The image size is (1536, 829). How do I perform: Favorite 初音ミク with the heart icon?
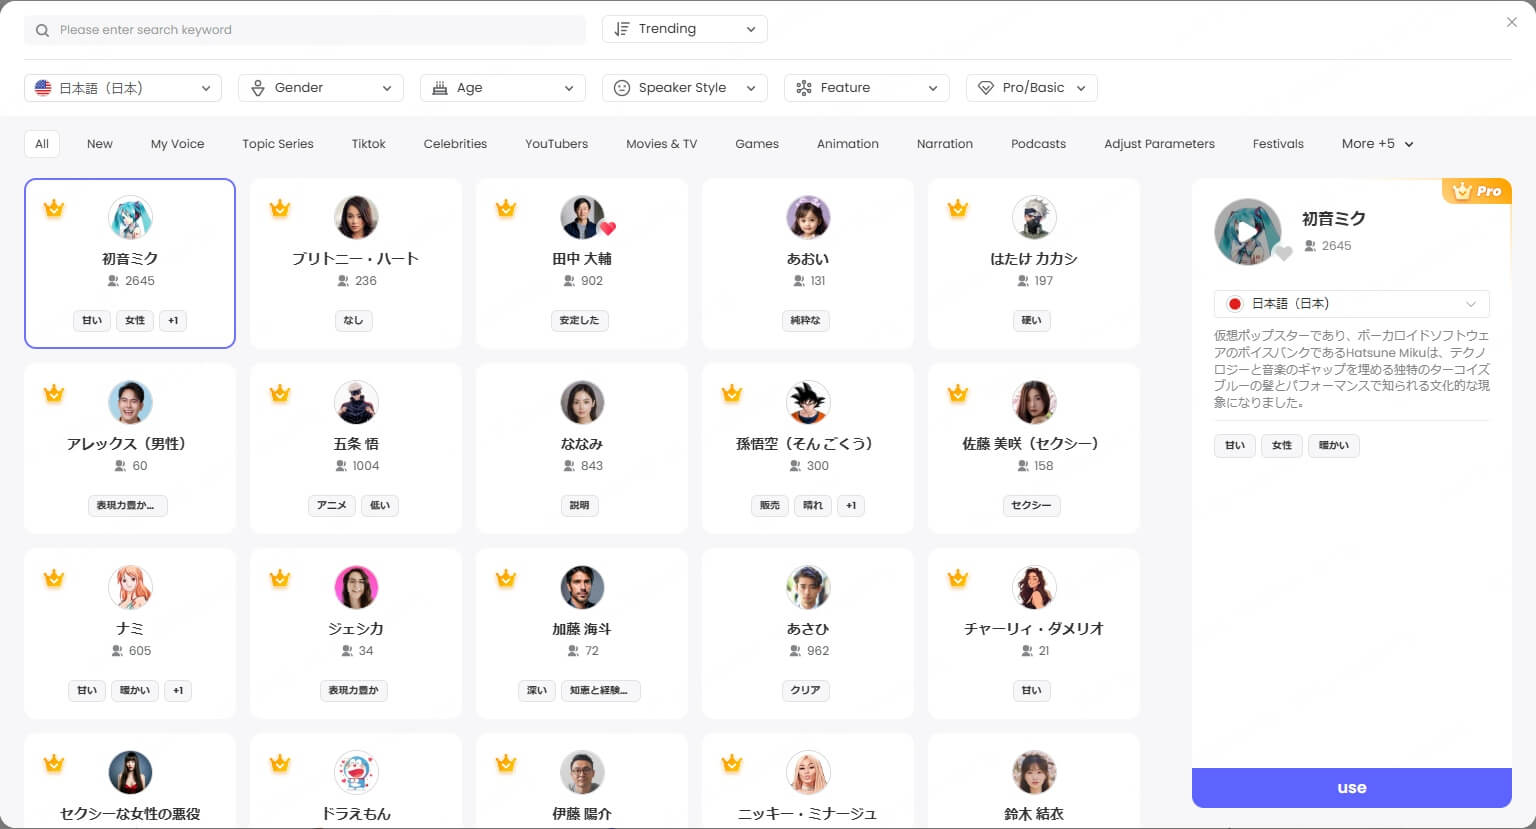[1284, 253]
